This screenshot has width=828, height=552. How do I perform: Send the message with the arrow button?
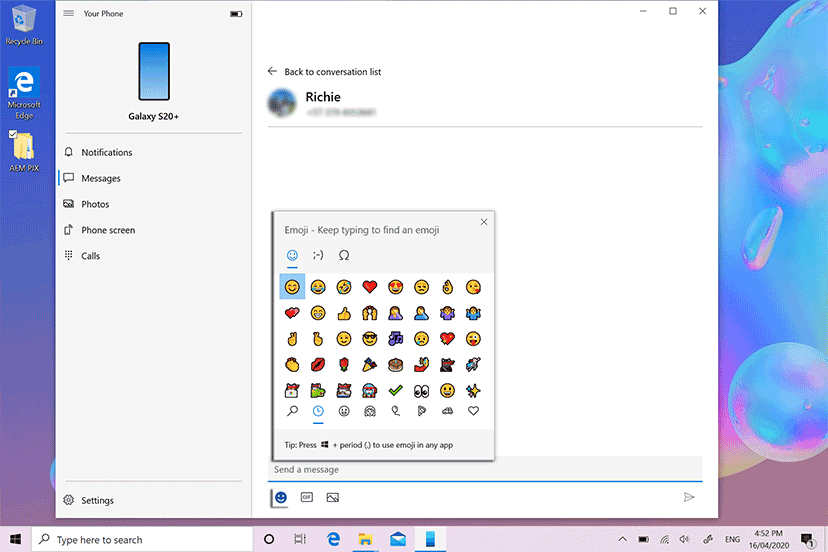pos(689,497)
